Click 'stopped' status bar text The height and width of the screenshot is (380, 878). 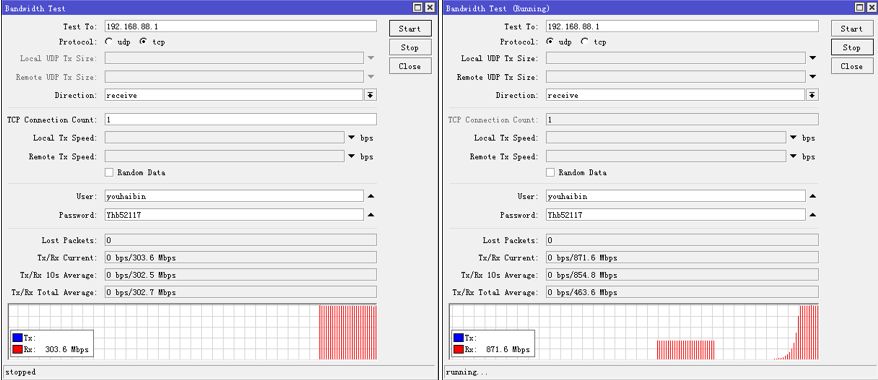pos(20,372)
